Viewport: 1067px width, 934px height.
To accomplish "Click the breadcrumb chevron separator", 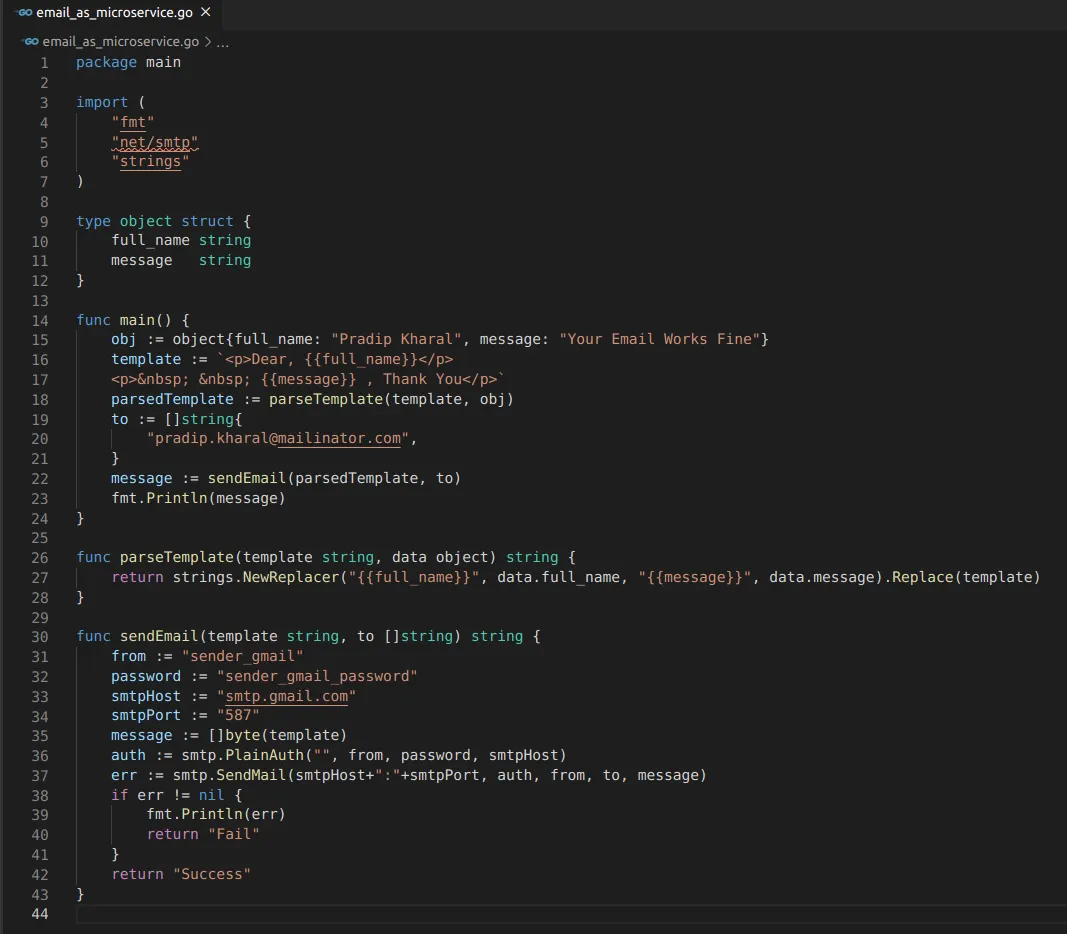I will [x=208, y=41].
